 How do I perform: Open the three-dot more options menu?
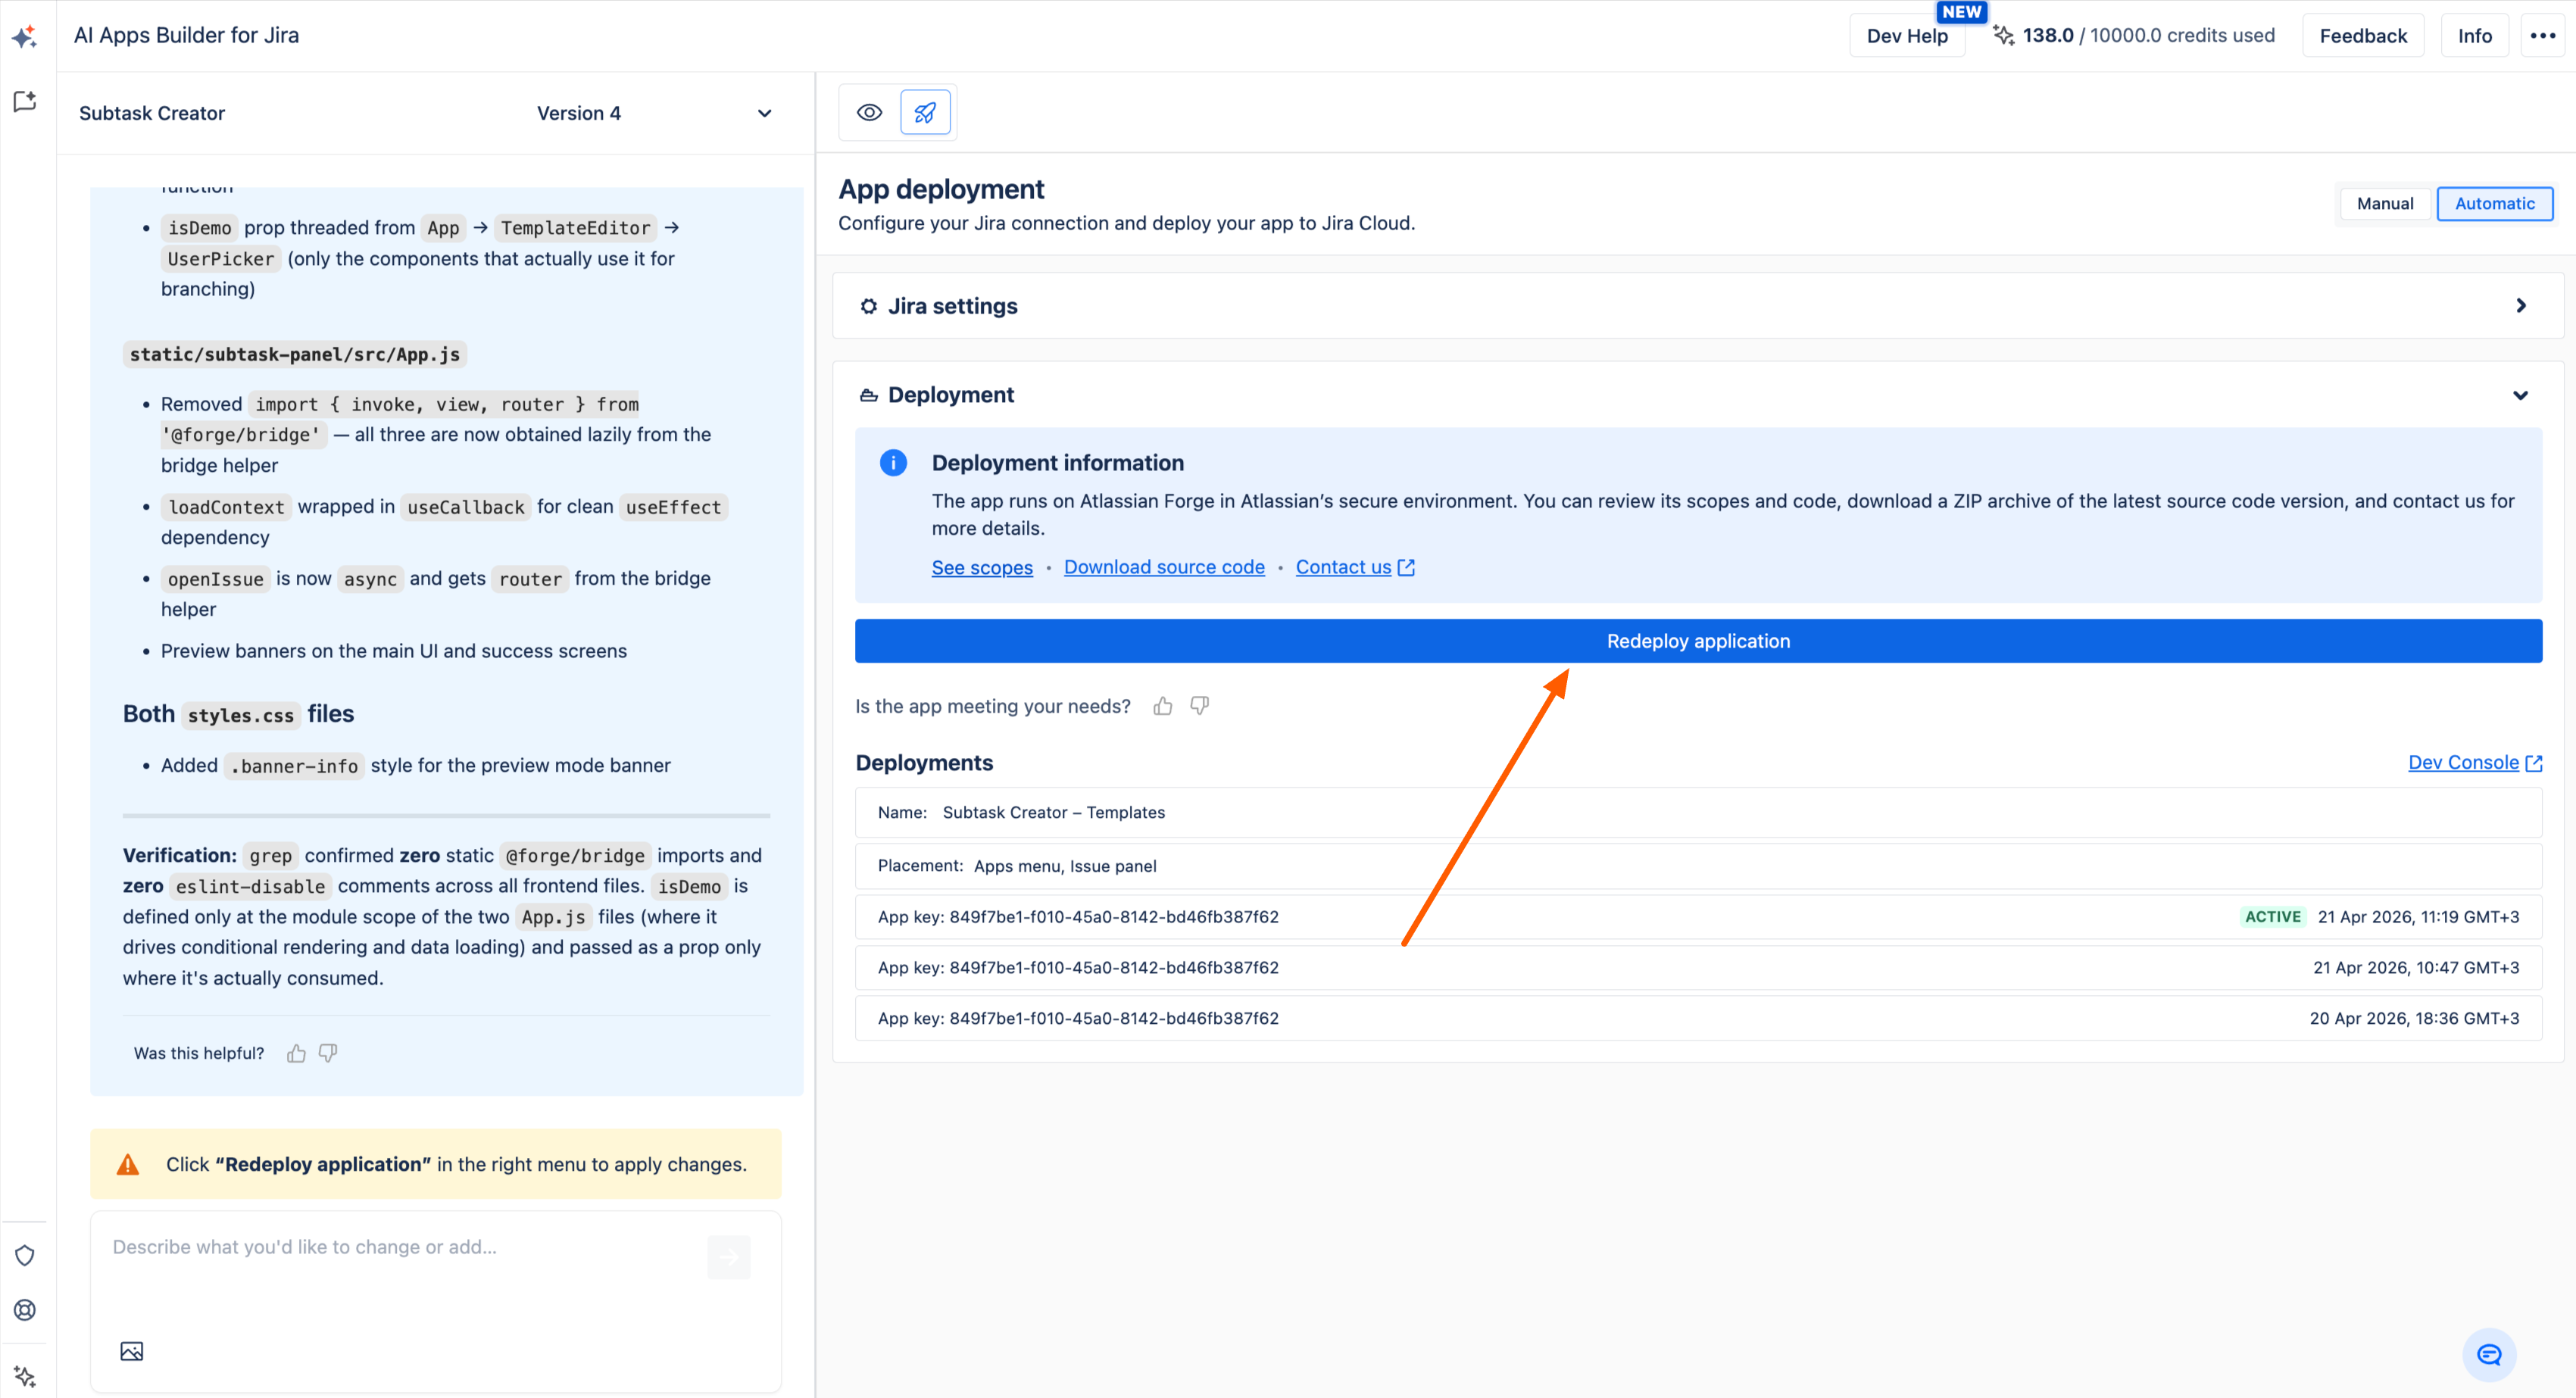click(2542, 36)
